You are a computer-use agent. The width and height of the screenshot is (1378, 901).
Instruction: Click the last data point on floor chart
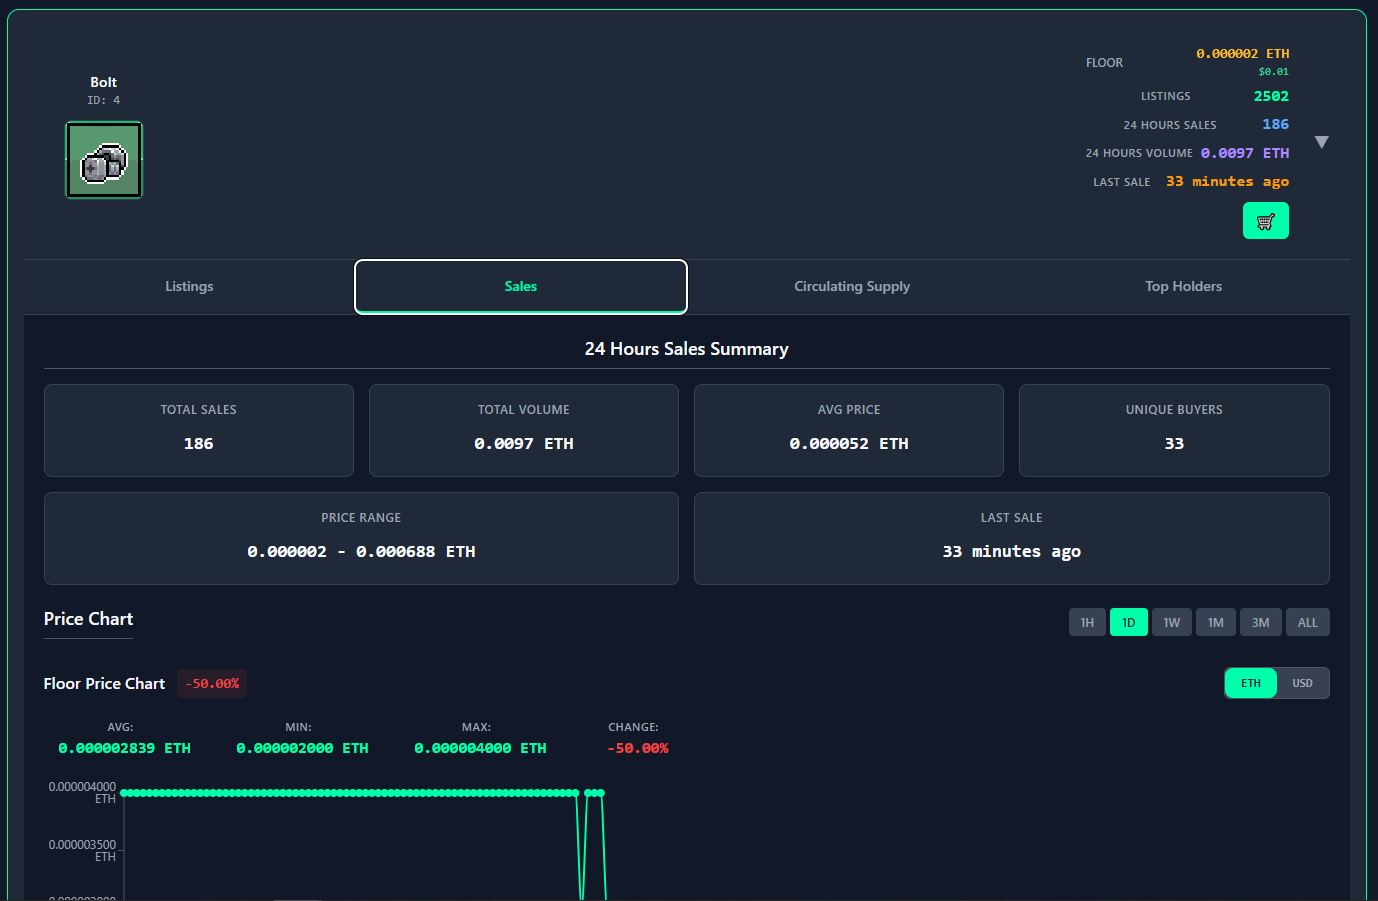(x=600, y=793)
